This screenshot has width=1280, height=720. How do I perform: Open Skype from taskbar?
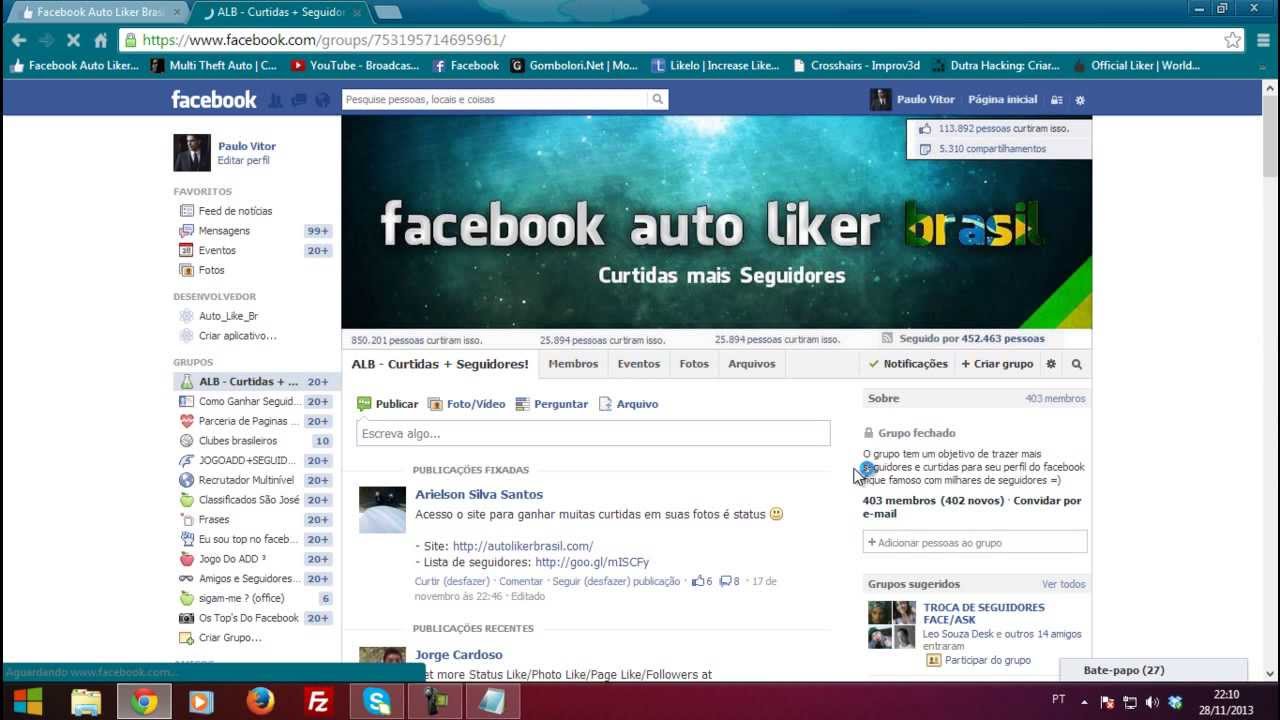(x=377, y=702)
